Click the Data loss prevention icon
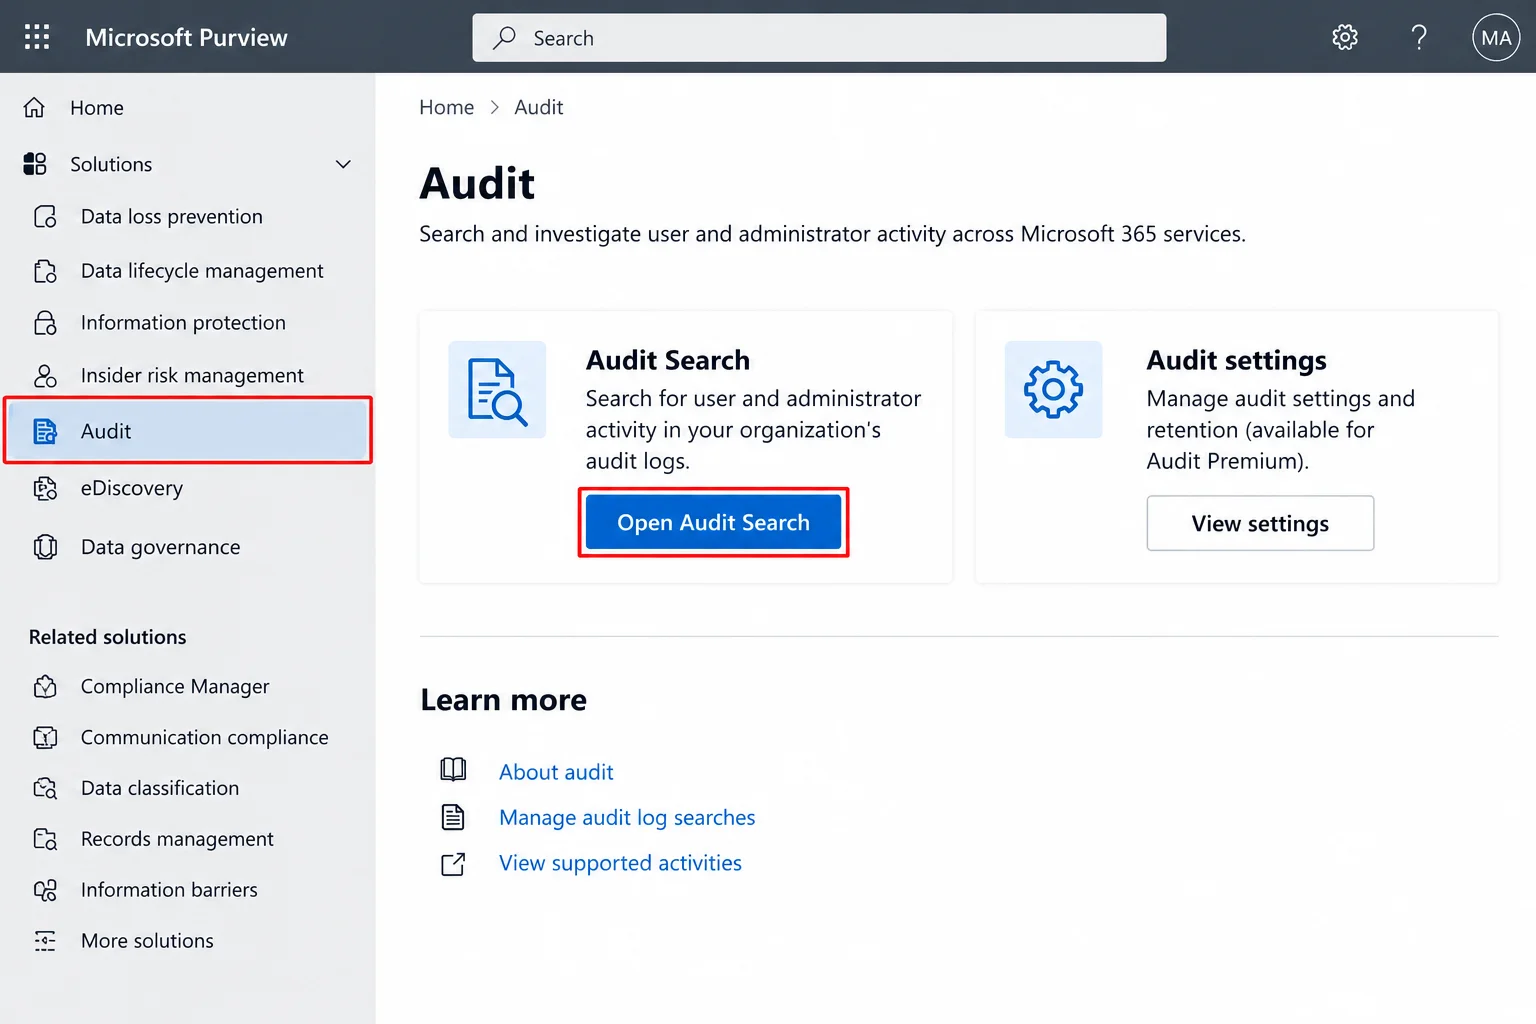 coord(45,217)
